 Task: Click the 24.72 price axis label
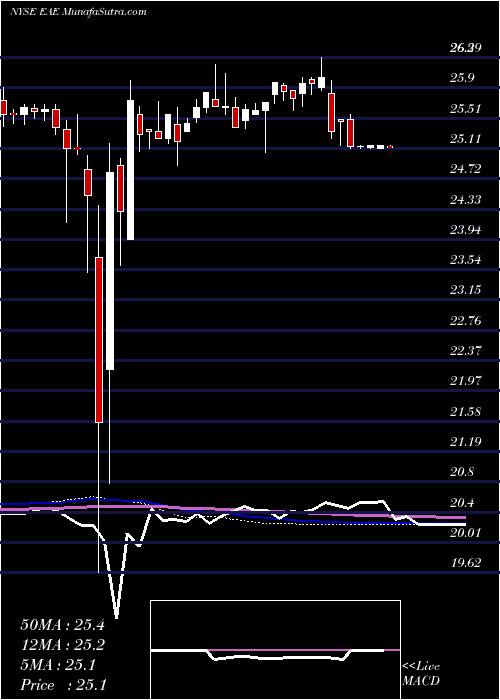465,169
